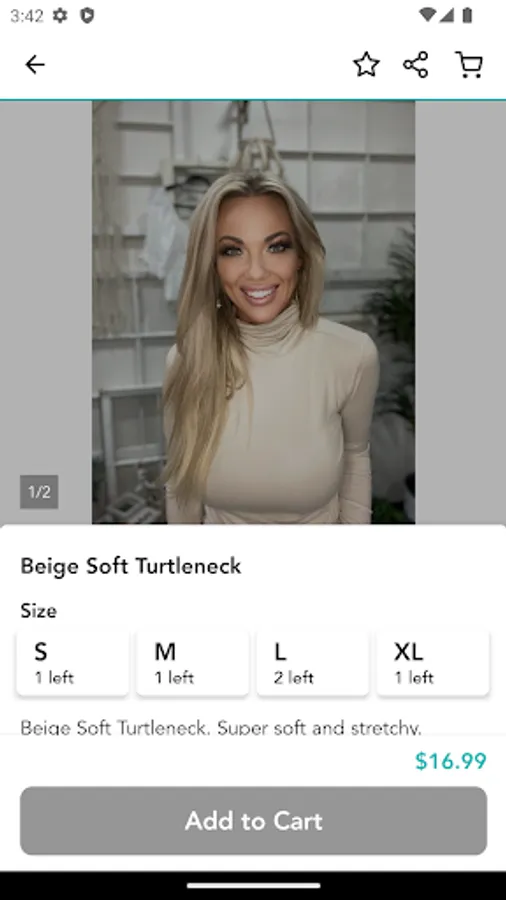Image resolution: width=506 pixels, height=900 pixels.
Task: Go back using the arrow icon
Action: click(x=34, y=65)
